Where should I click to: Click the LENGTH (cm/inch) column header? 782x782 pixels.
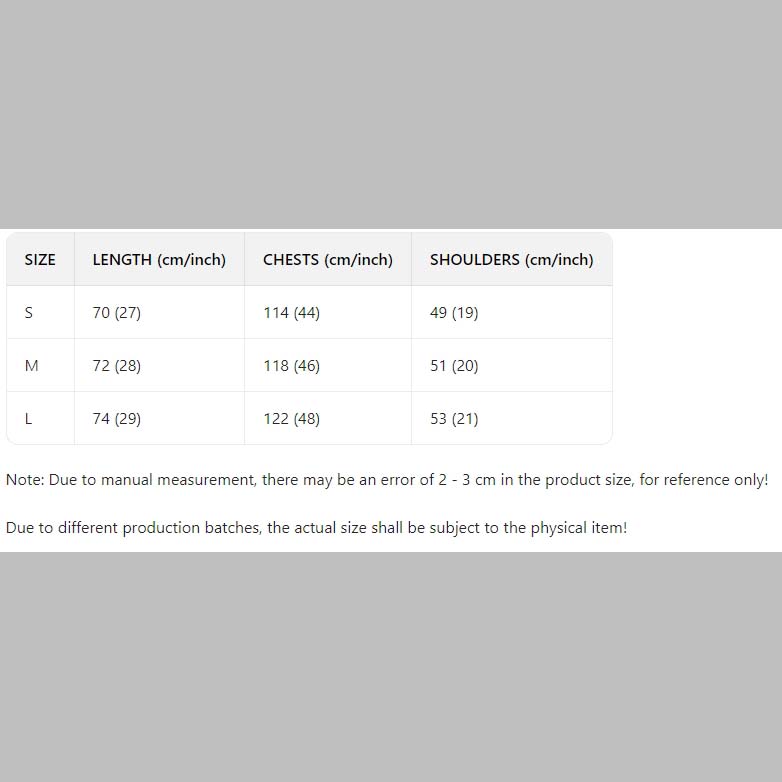(159, 260)
